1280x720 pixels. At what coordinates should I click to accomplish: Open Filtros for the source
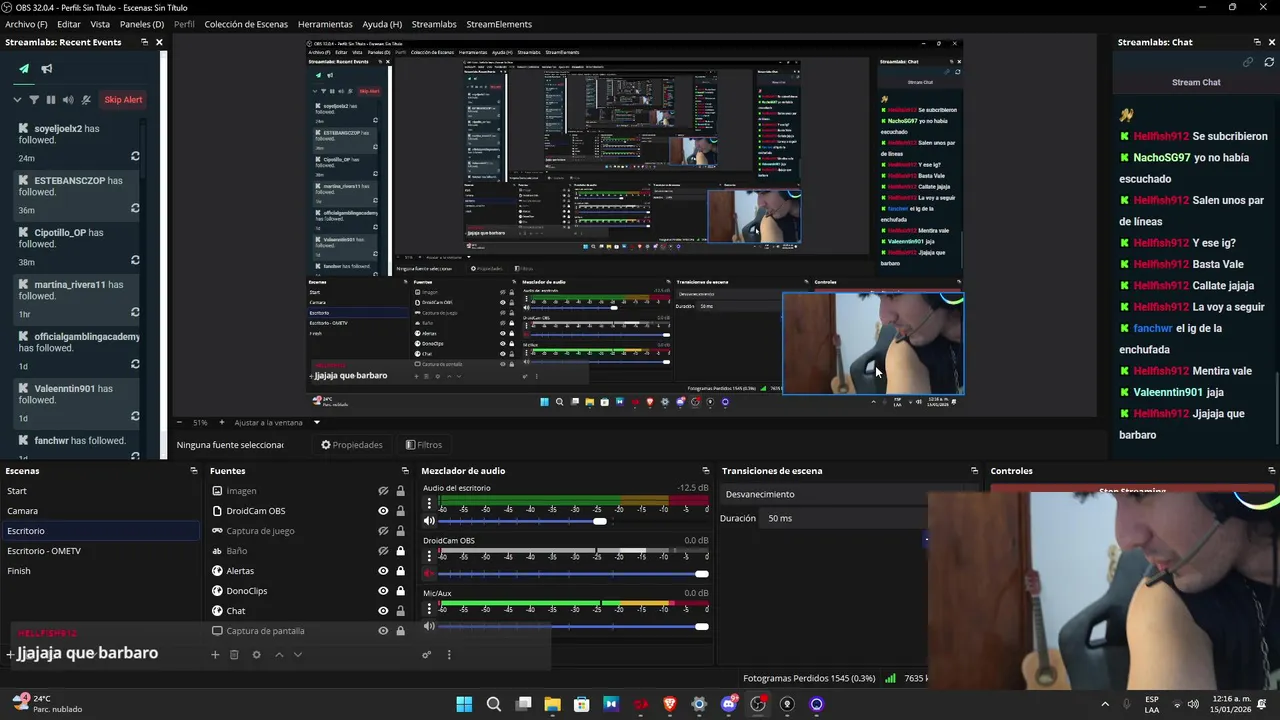coord(424,445)
